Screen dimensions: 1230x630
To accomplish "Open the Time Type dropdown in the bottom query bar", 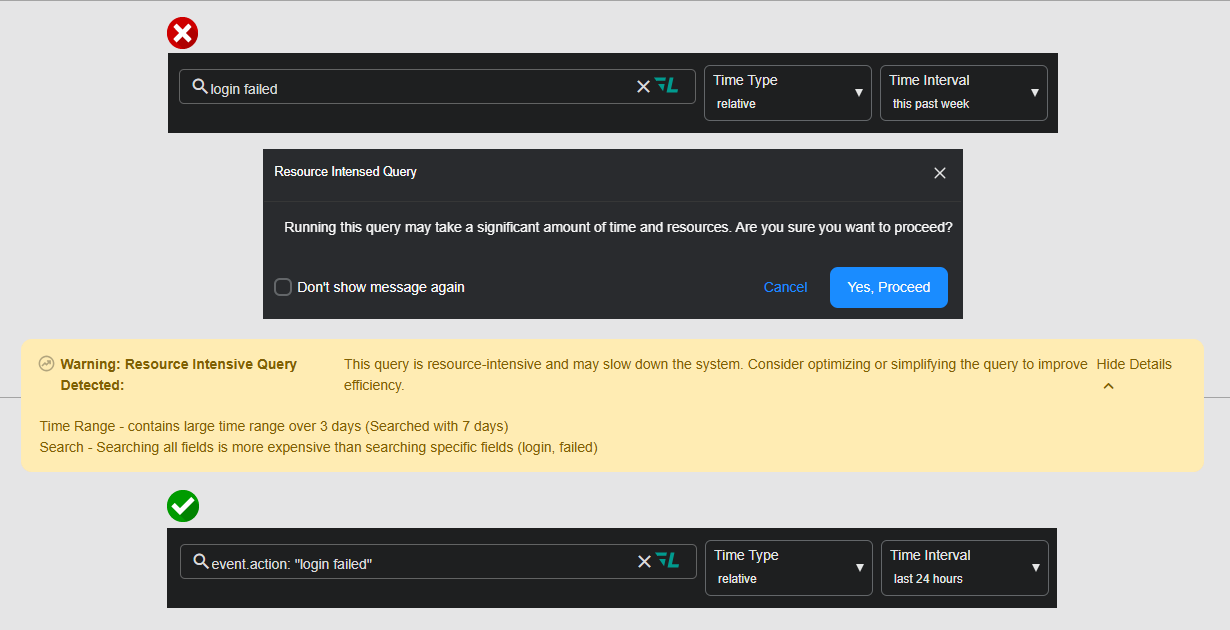I will [x=788, y=567].
